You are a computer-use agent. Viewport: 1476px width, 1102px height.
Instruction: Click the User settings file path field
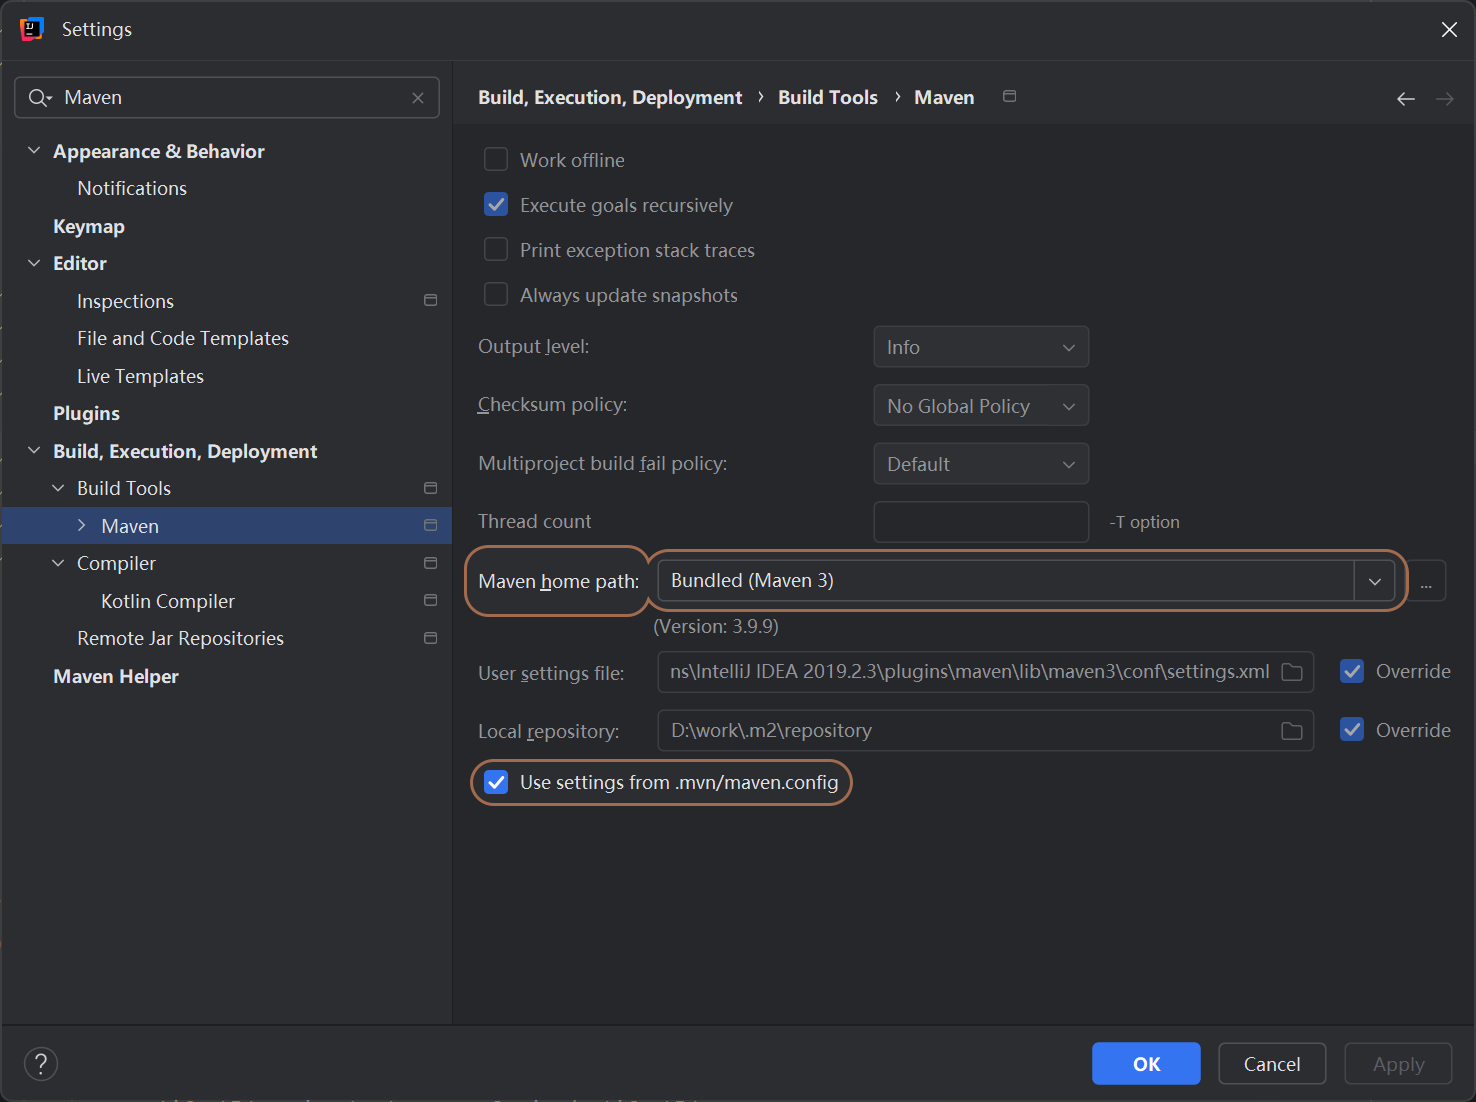(985, 672)
